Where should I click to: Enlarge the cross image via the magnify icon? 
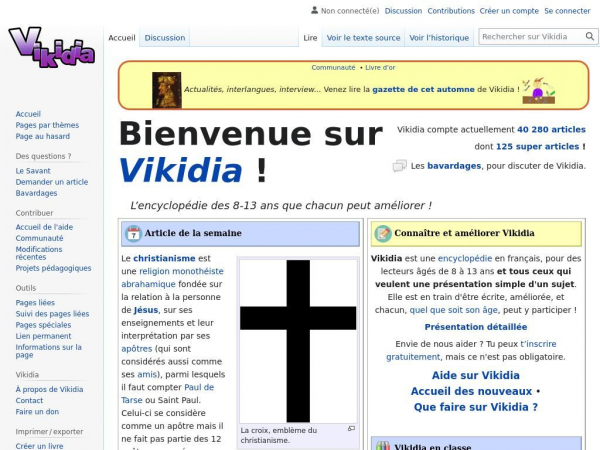point(351,429)
